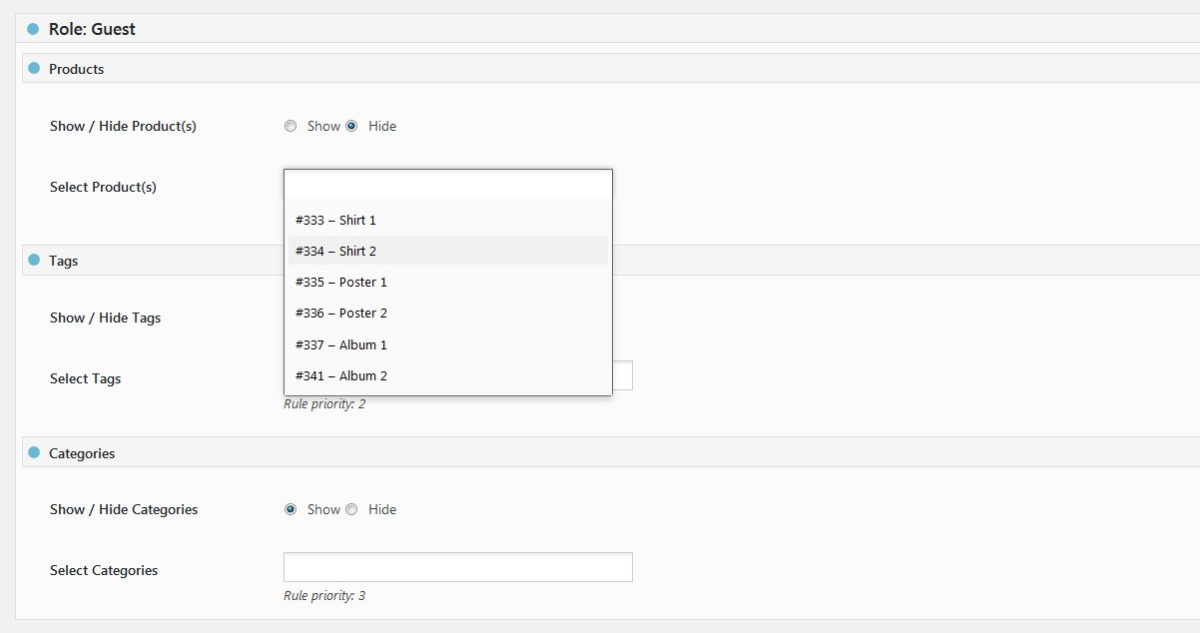The image size is (1200, 633).
Task: Click the blue dot beside Role: Guest
Action: pos(33,29)
